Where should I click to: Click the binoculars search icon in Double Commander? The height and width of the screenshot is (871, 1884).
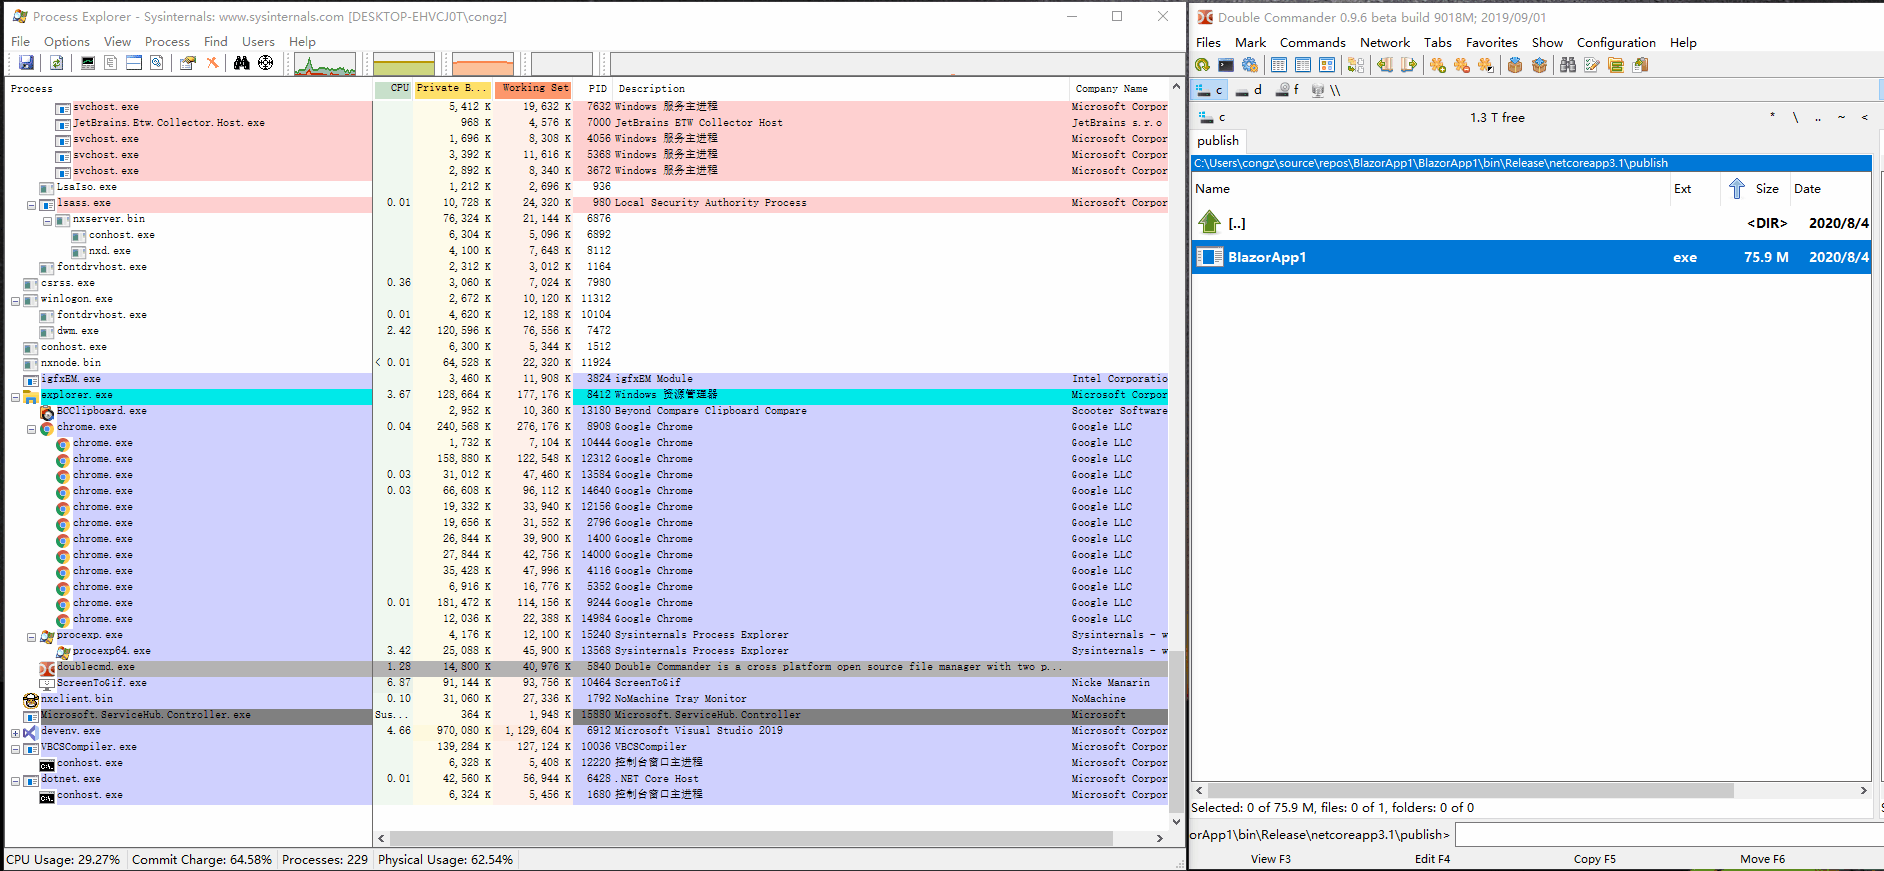(x=1568, y=65)
